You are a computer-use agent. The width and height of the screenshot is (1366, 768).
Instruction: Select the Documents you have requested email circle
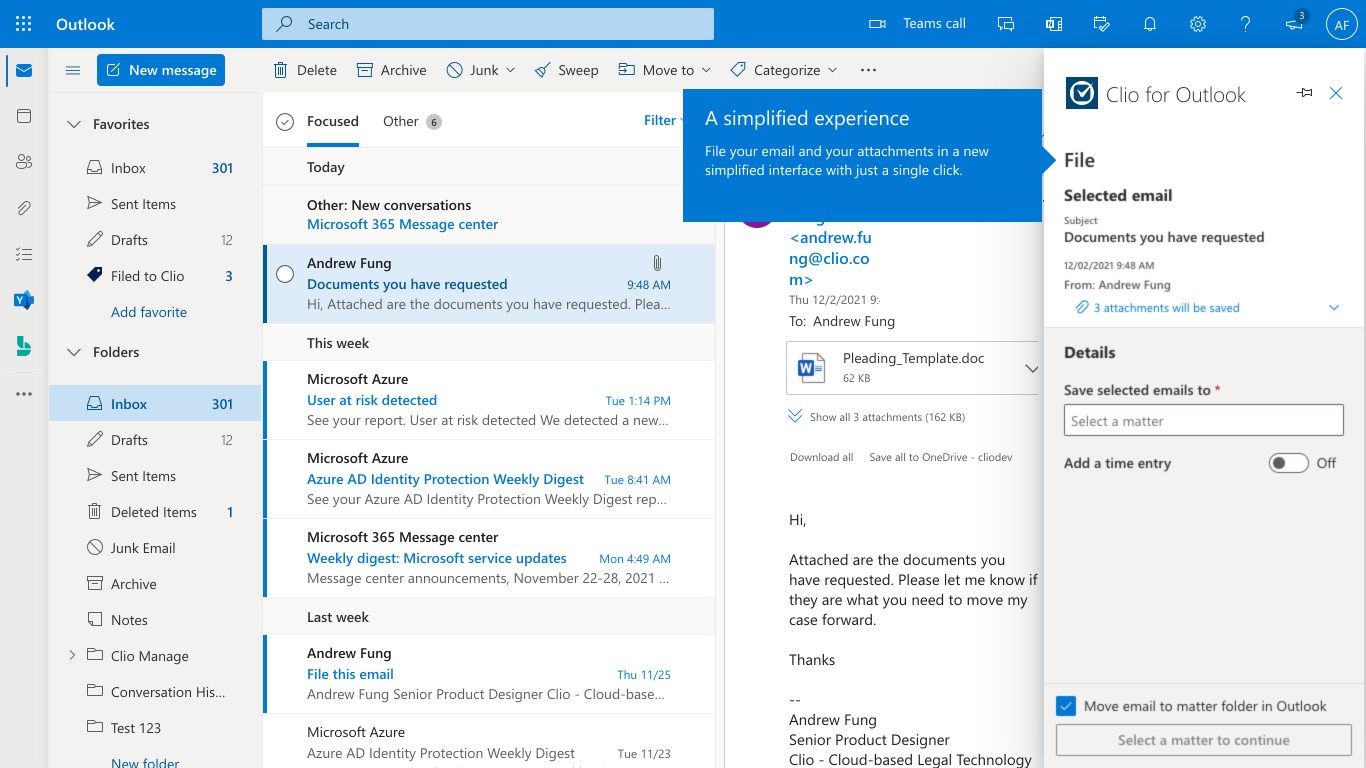click(x=285, y=274)
